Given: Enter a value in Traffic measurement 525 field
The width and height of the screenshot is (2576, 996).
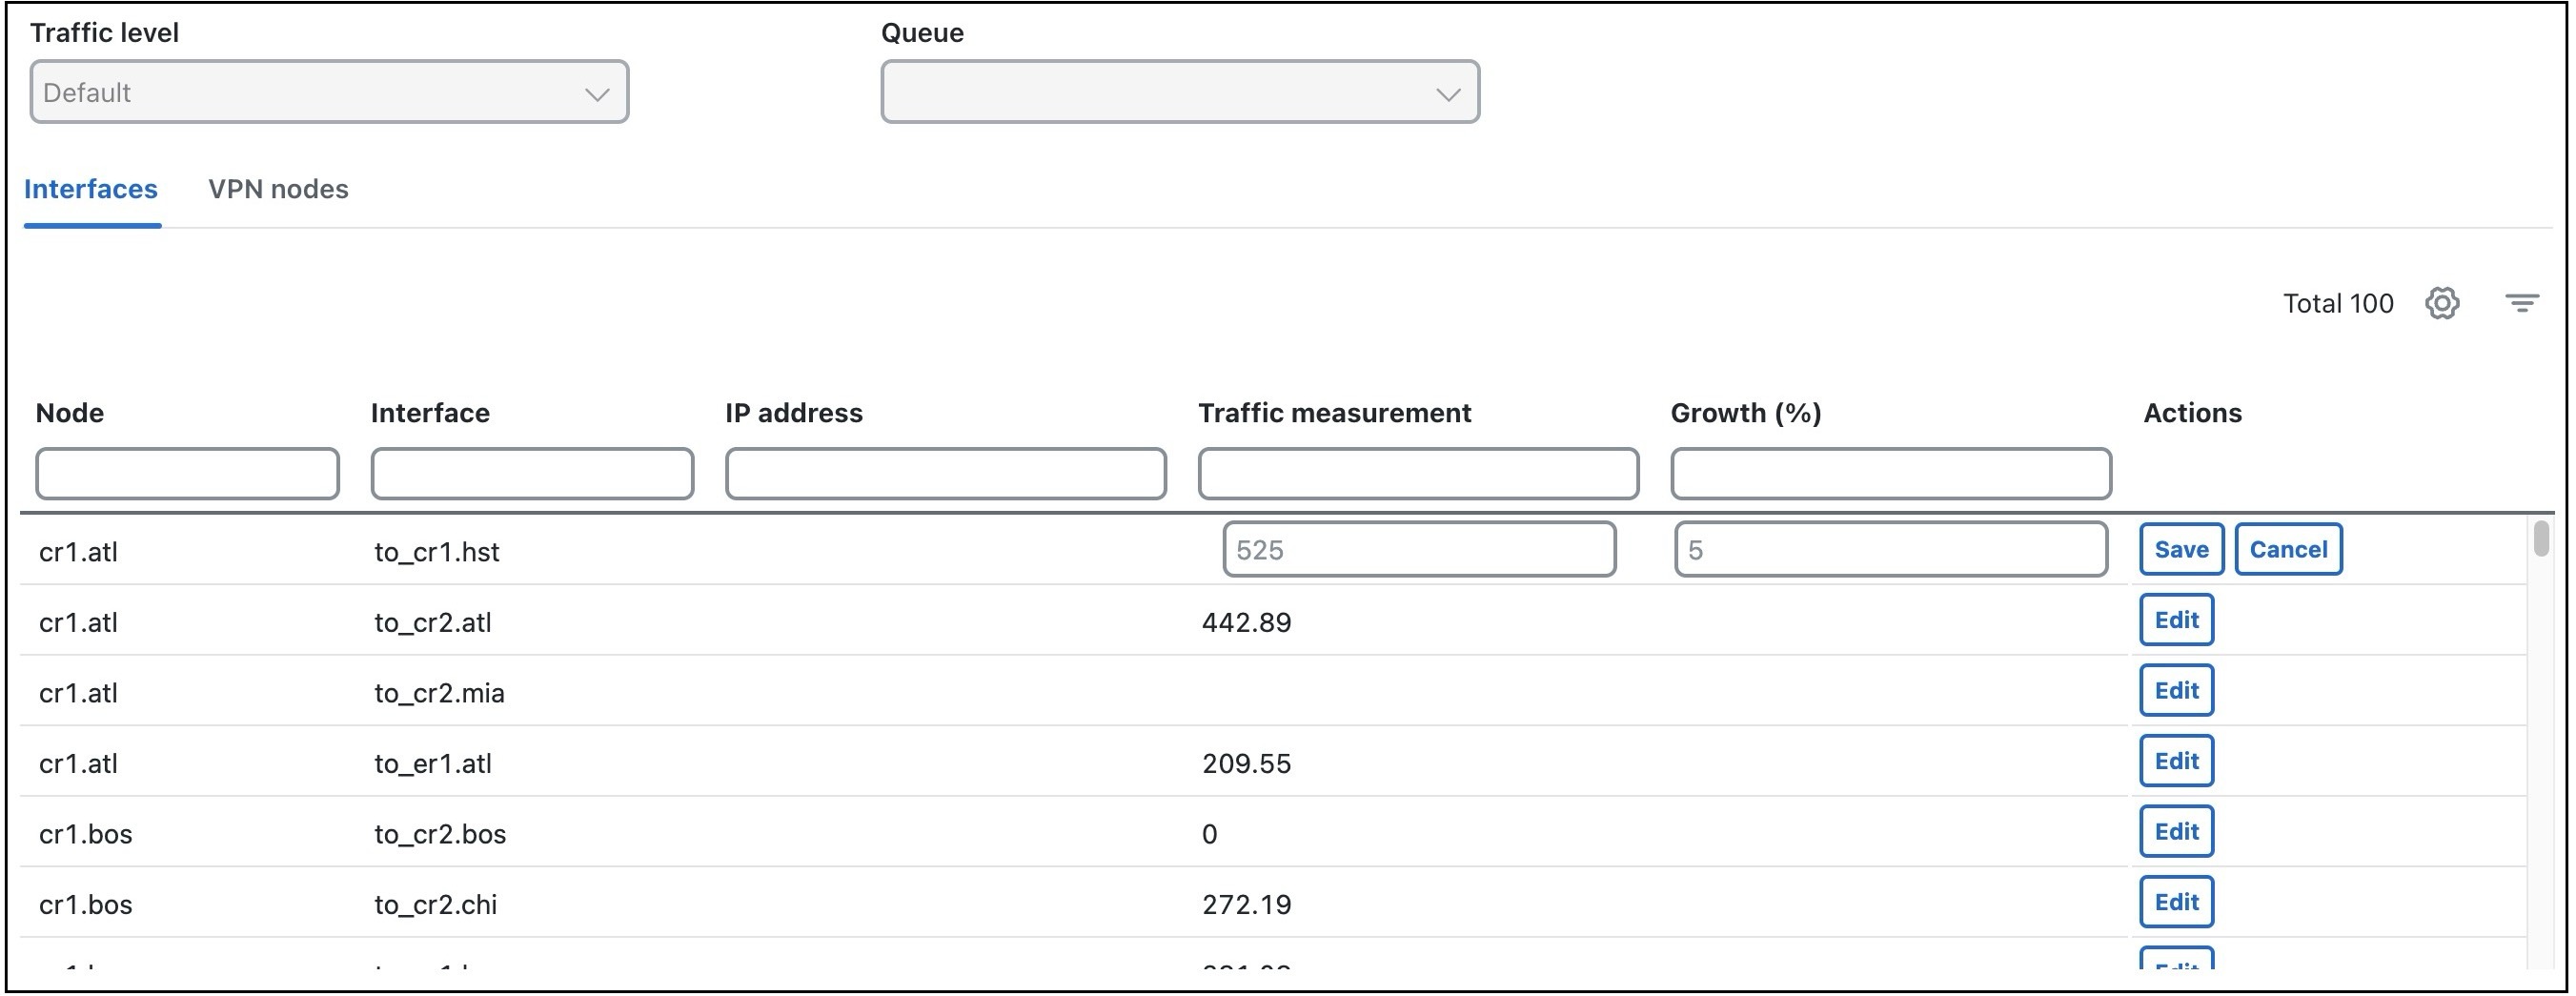Looking at the screenshot, I should click(x=1419, y=549).
